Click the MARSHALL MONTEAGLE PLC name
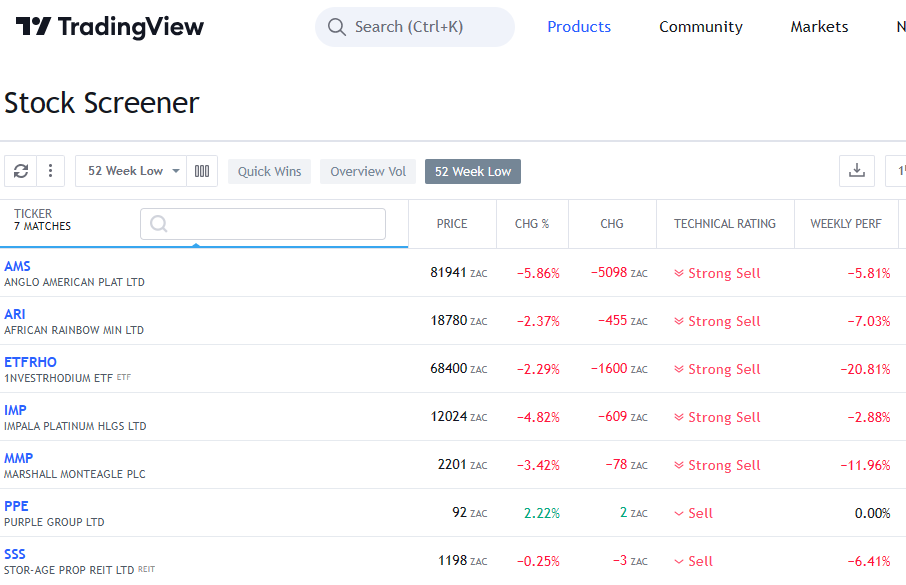 click(x=75, y=474)
